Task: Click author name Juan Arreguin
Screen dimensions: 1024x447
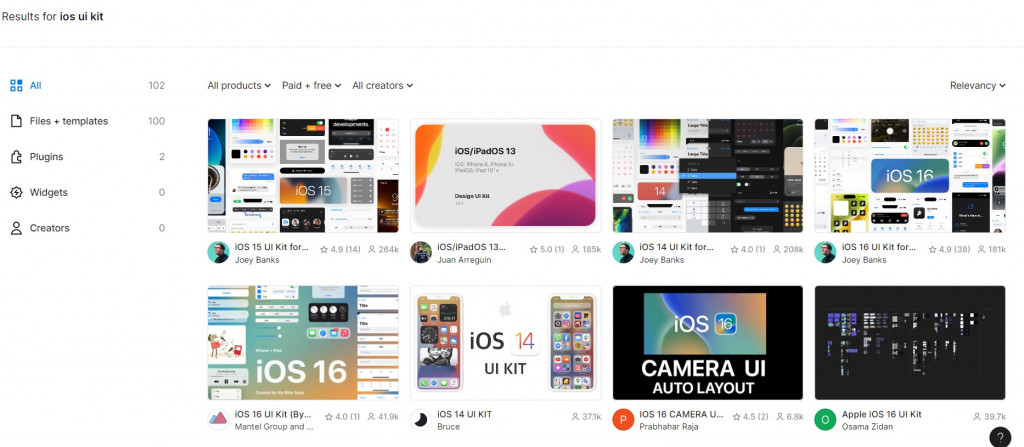Action: [464, 260]
